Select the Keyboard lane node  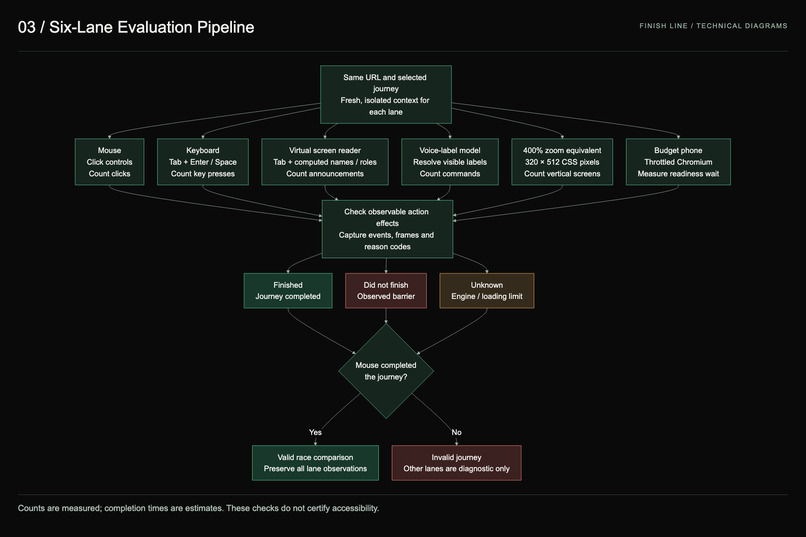coord(203,162)
